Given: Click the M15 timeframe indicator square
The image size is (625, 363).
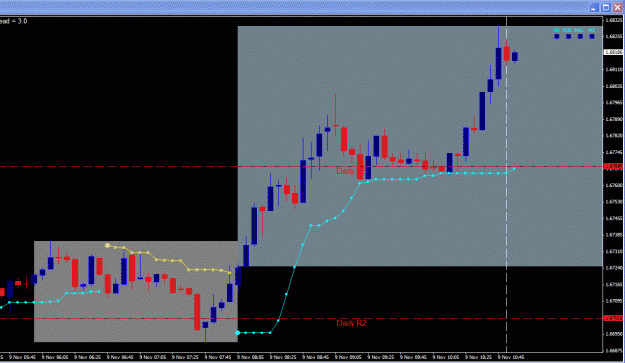Looking at the screenshot, I should 580,36.
